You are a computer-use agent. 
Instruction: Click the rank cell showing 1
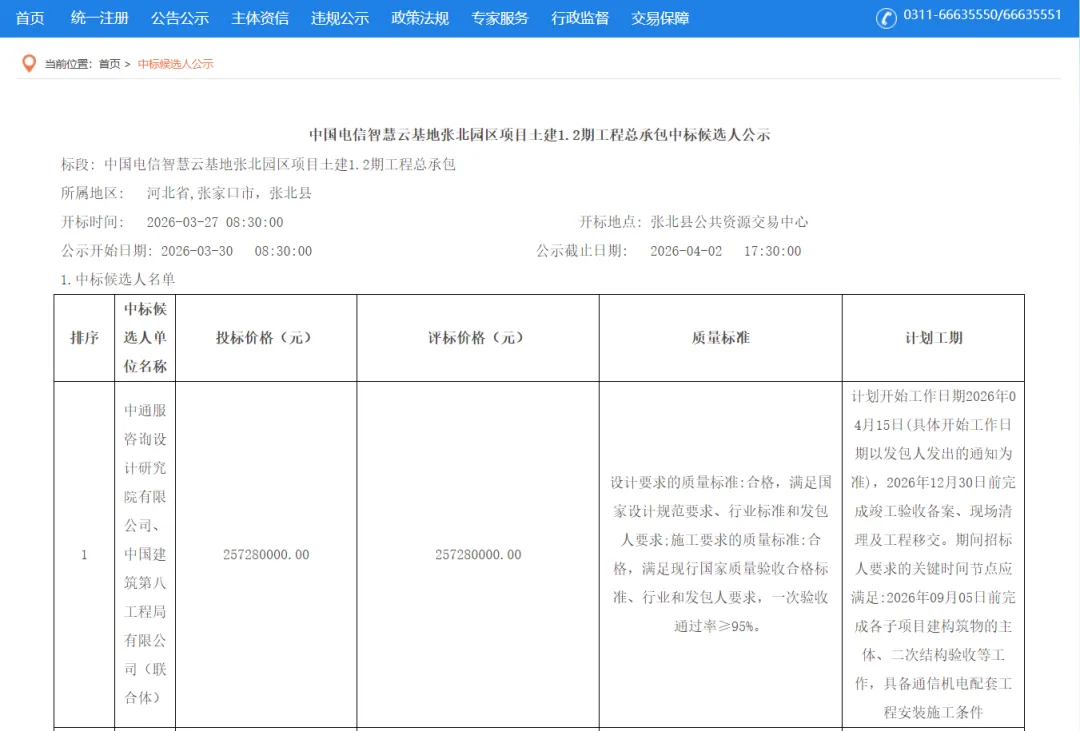84,555
